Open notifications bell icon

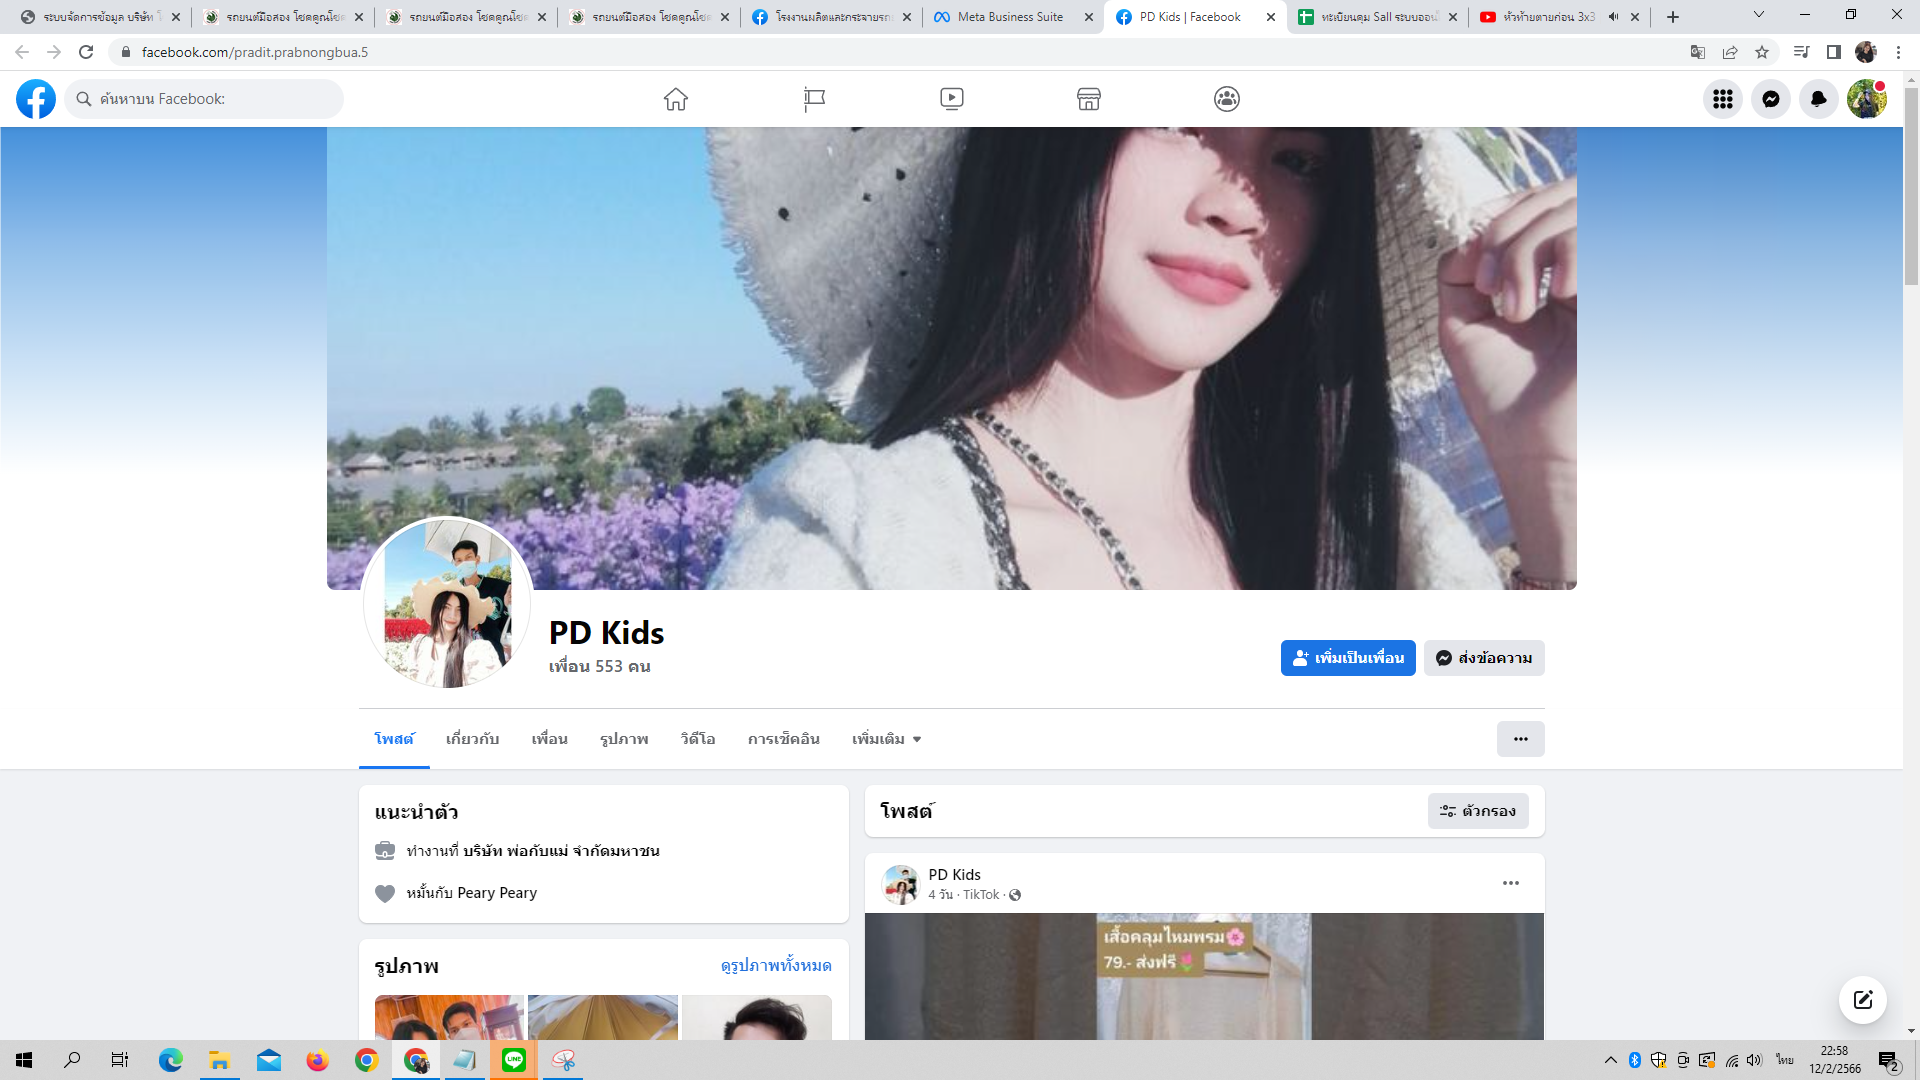(1819, 99)
